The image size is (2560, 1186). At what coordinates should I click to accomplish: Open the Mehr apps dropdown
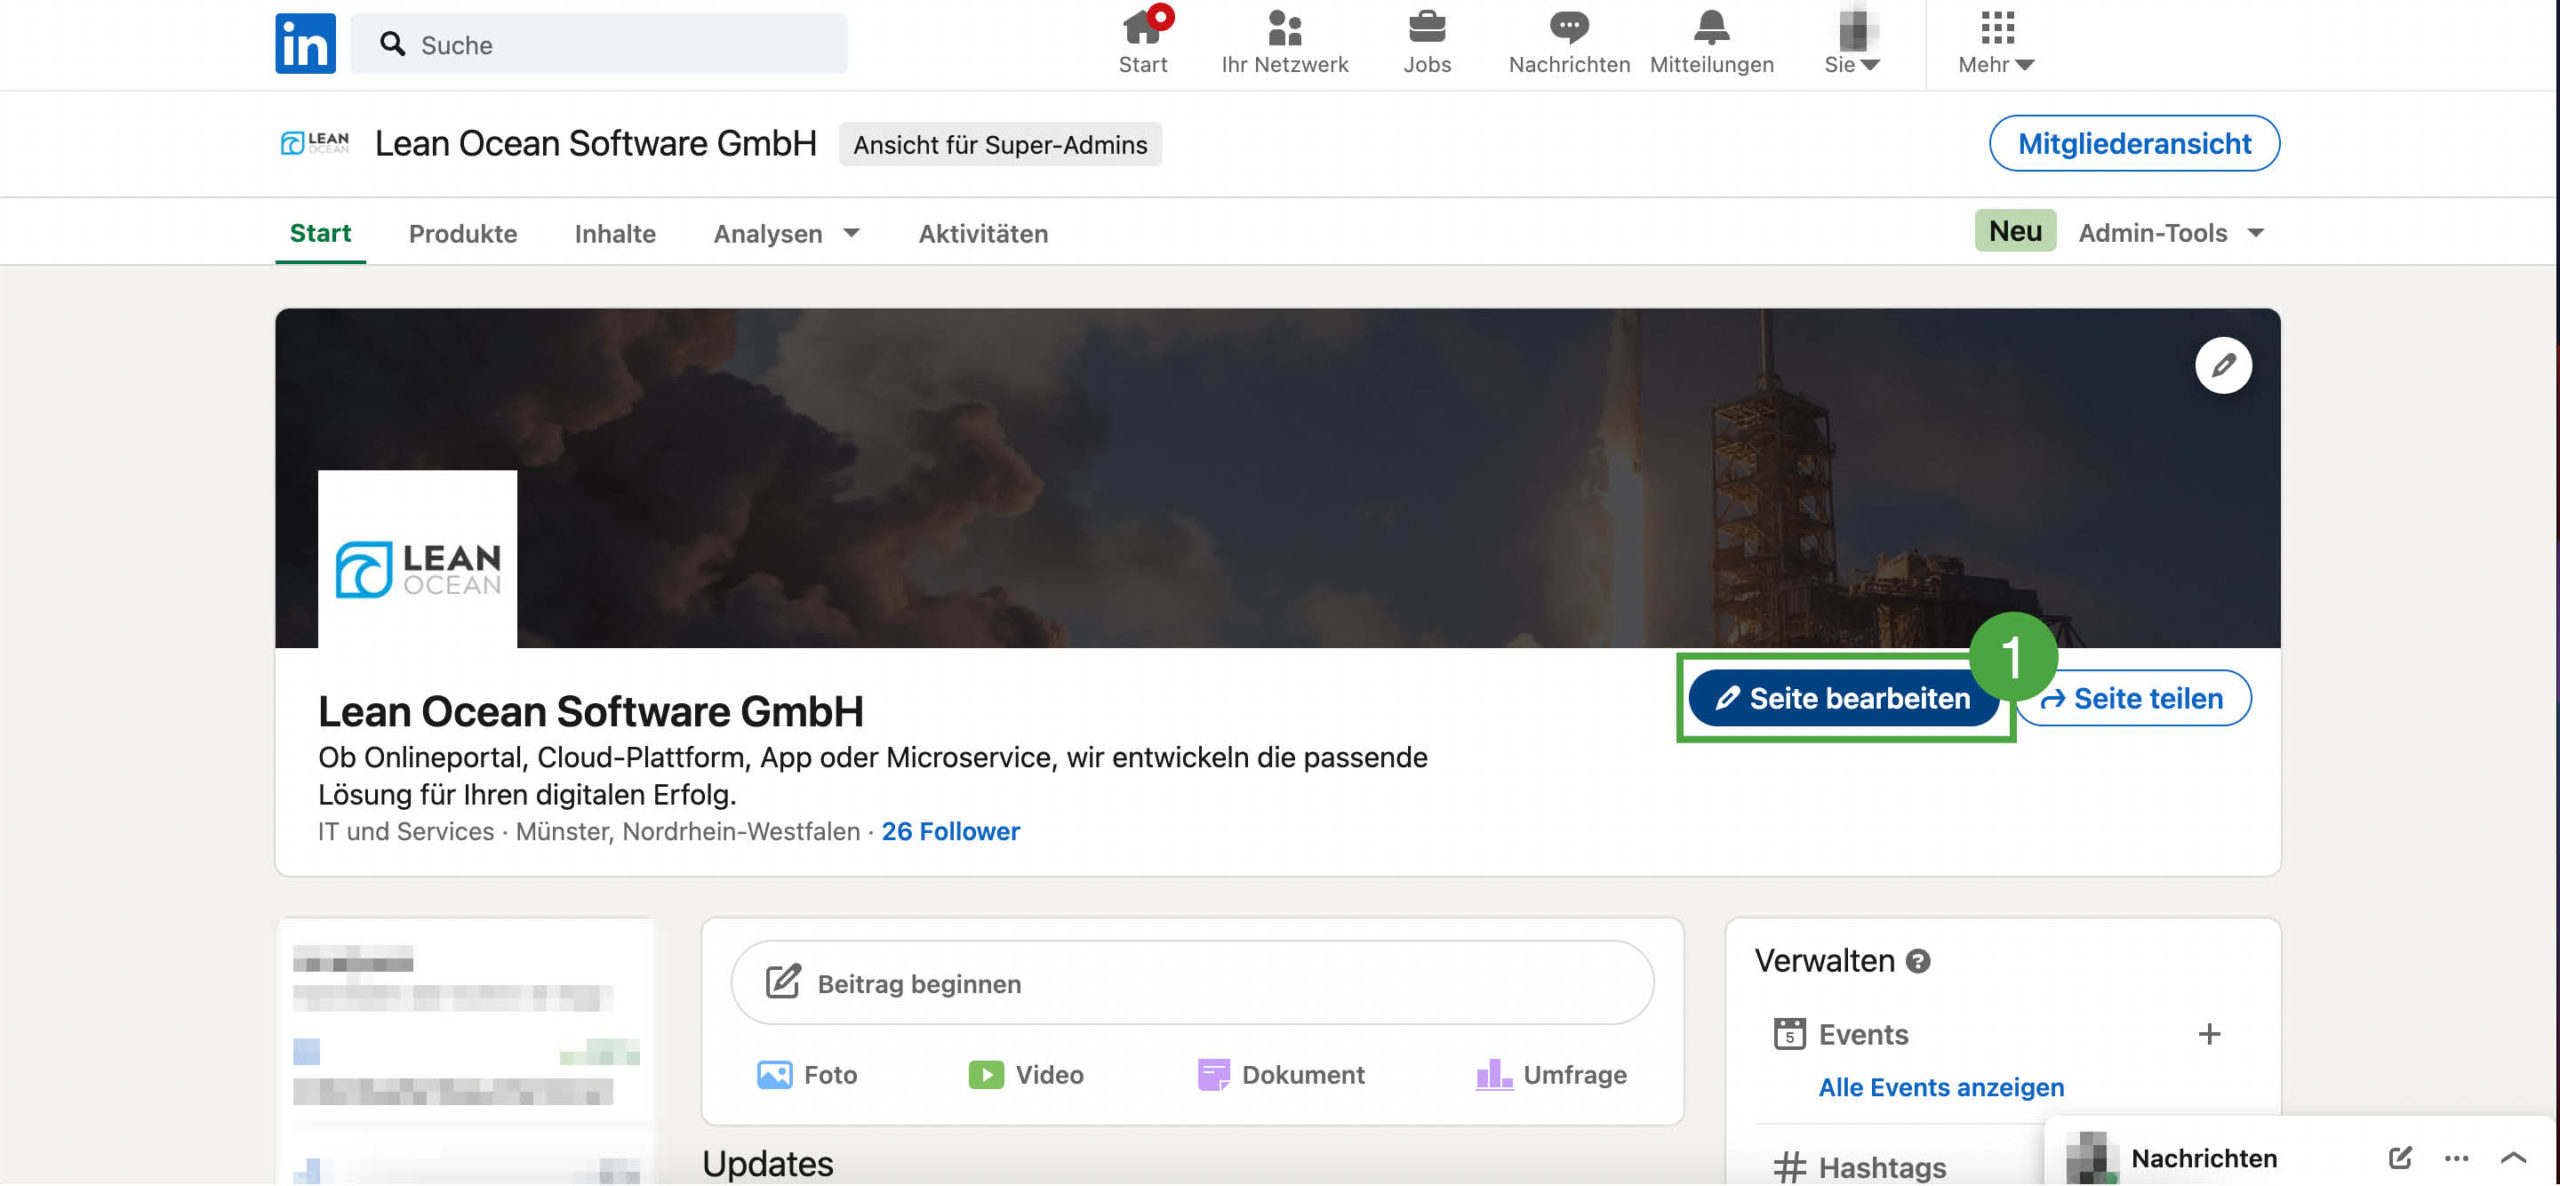[1996, 45]
